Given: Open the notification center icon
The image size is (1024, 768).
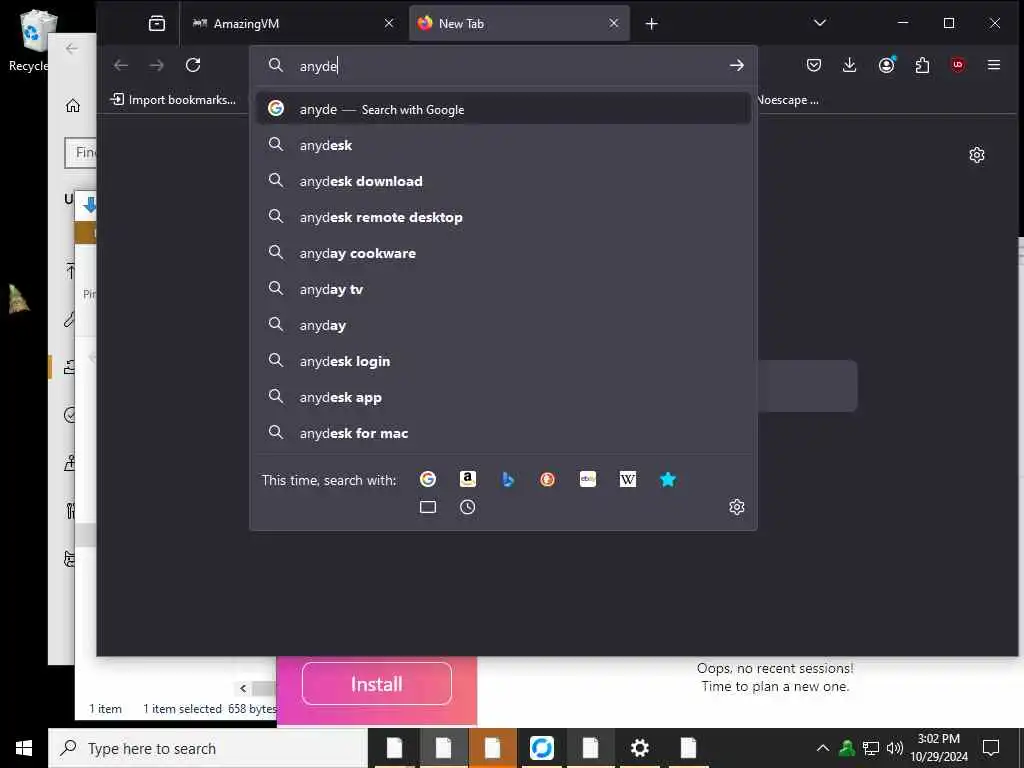Looking at the screenshot, I should coord(991,748).
